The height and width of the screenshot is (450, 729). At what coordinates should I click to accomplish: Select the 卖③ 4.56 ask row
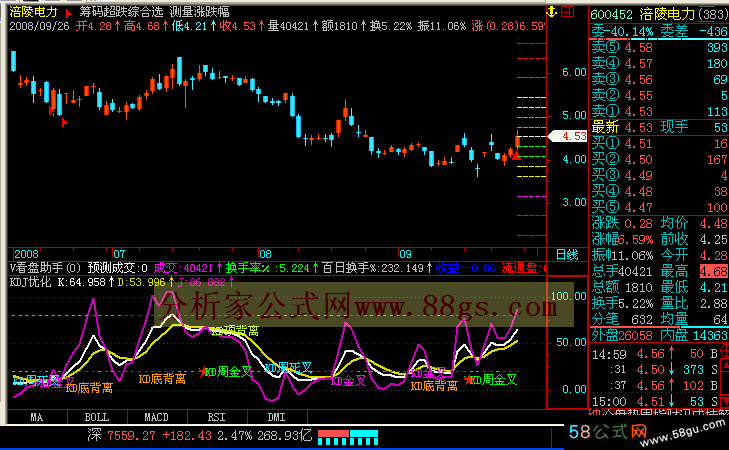(659, 79)
